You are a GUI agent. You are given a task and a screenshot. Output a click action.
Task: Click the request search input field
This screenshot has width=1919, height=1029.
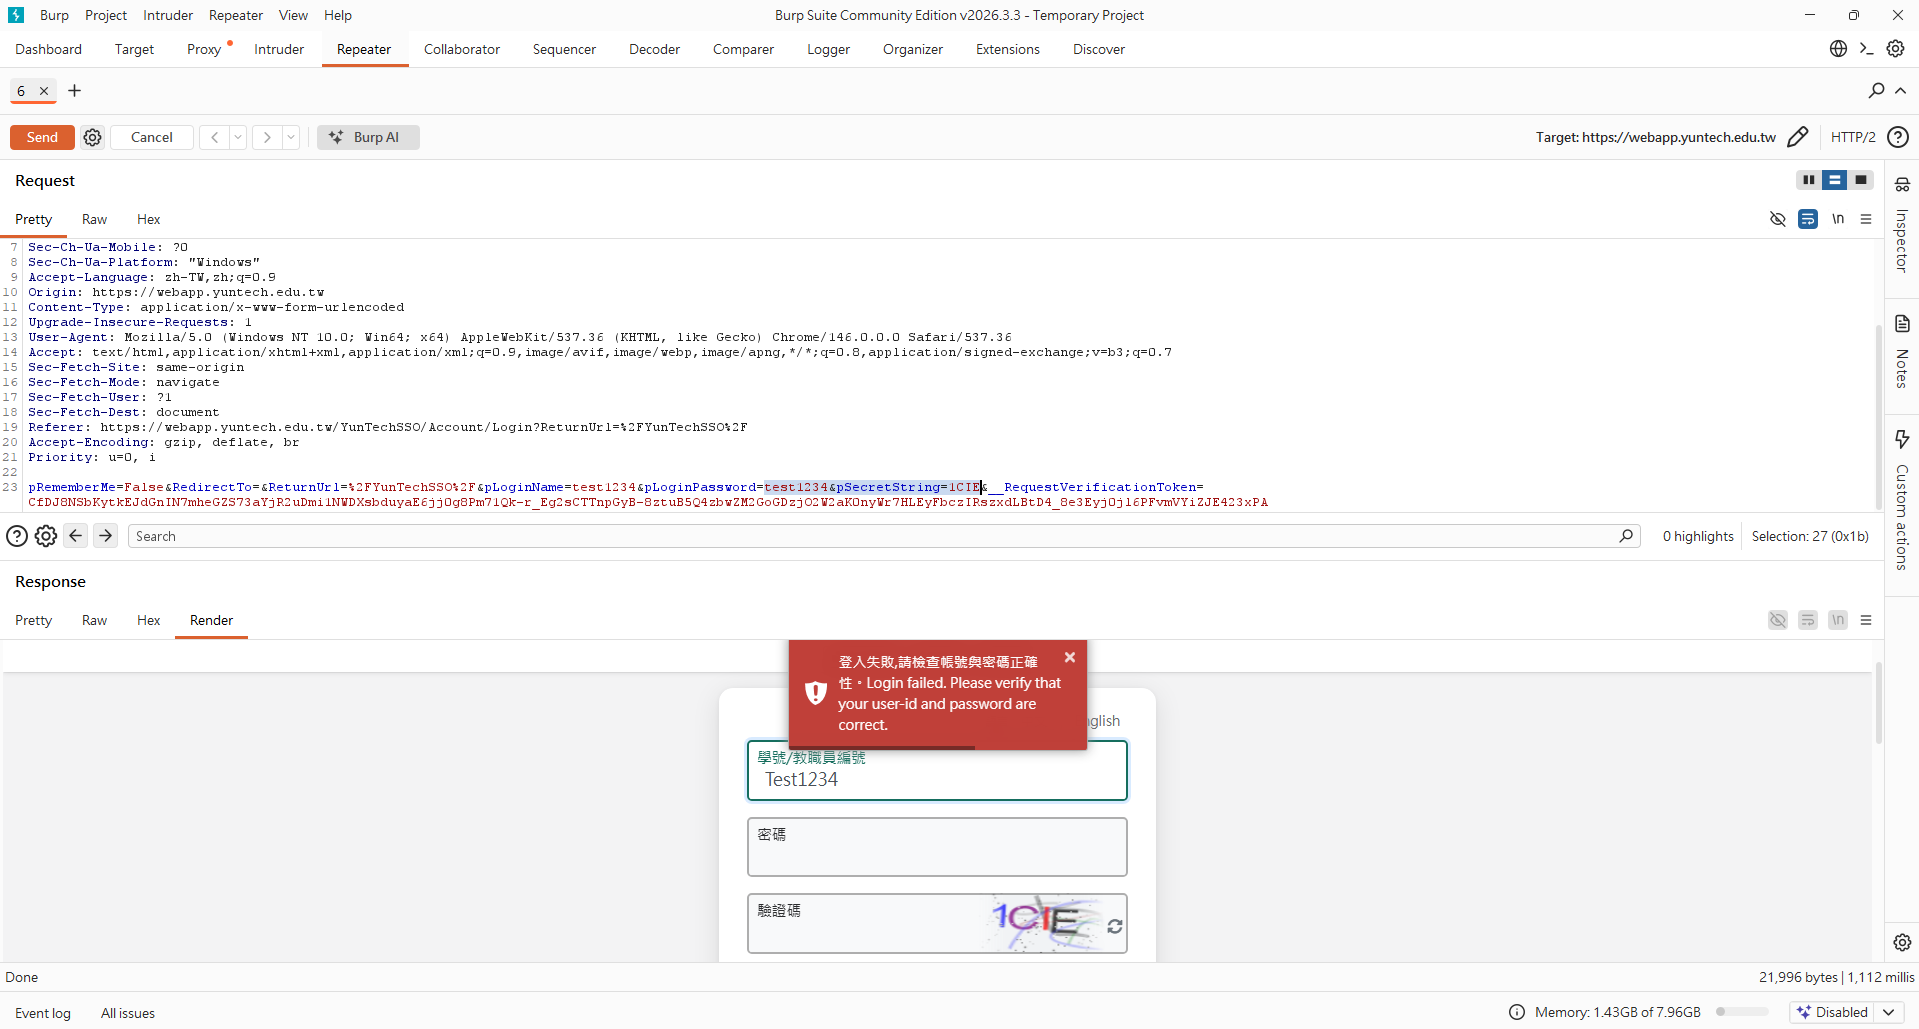point(884,536)
